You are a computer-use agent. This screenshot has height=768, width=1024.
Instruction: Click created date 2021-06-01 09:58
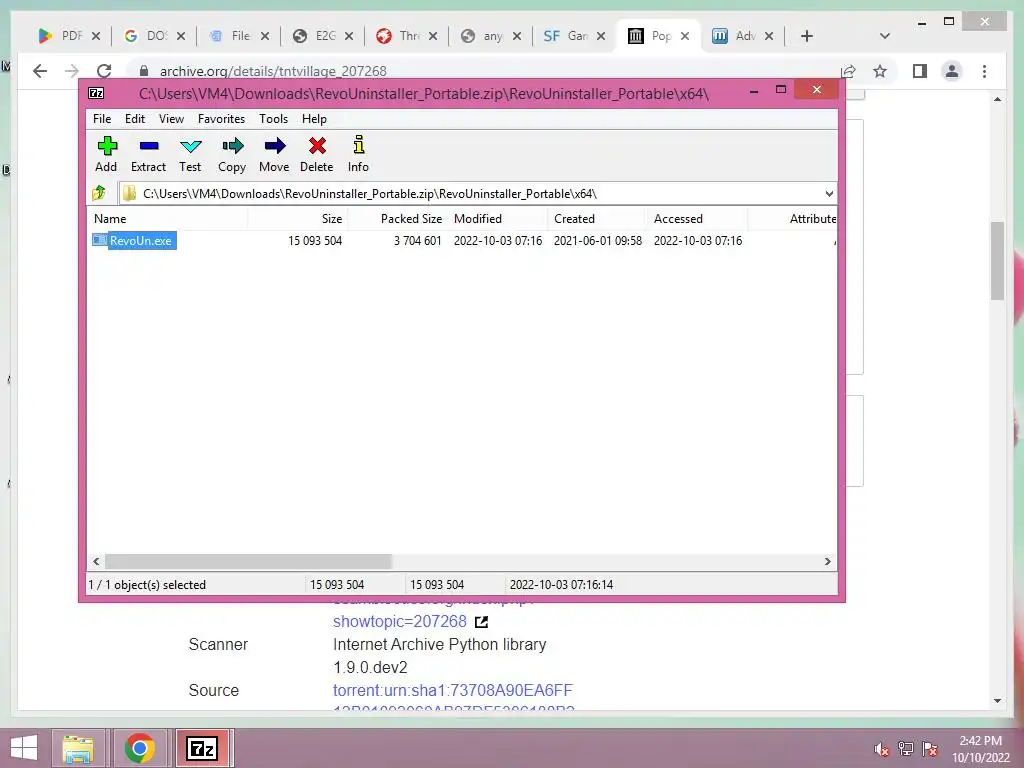(598, 240)
